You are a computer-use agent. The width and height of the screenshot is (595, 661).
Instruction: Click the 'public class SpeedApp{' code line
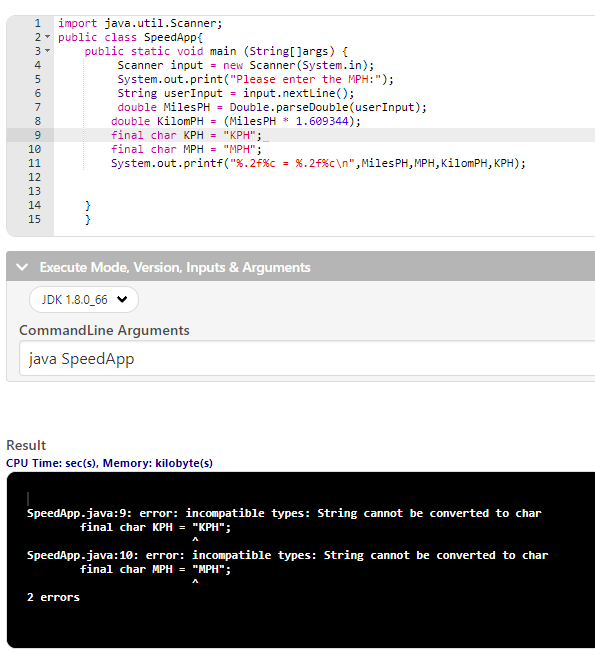point(130,37)
